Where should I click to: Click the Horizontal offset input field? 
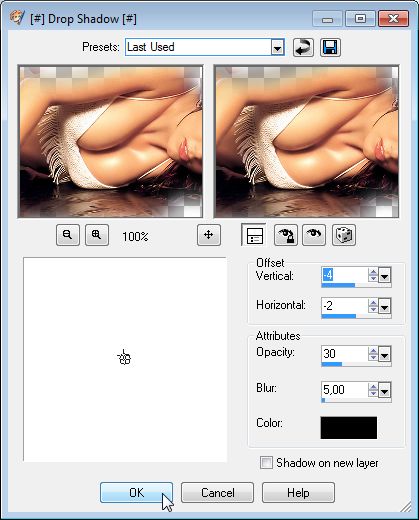pos(345,306)
